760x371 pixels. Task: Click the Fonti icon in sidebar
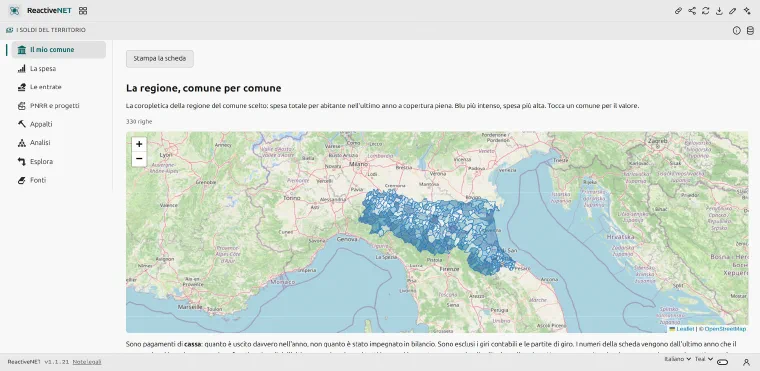(21, 180)
